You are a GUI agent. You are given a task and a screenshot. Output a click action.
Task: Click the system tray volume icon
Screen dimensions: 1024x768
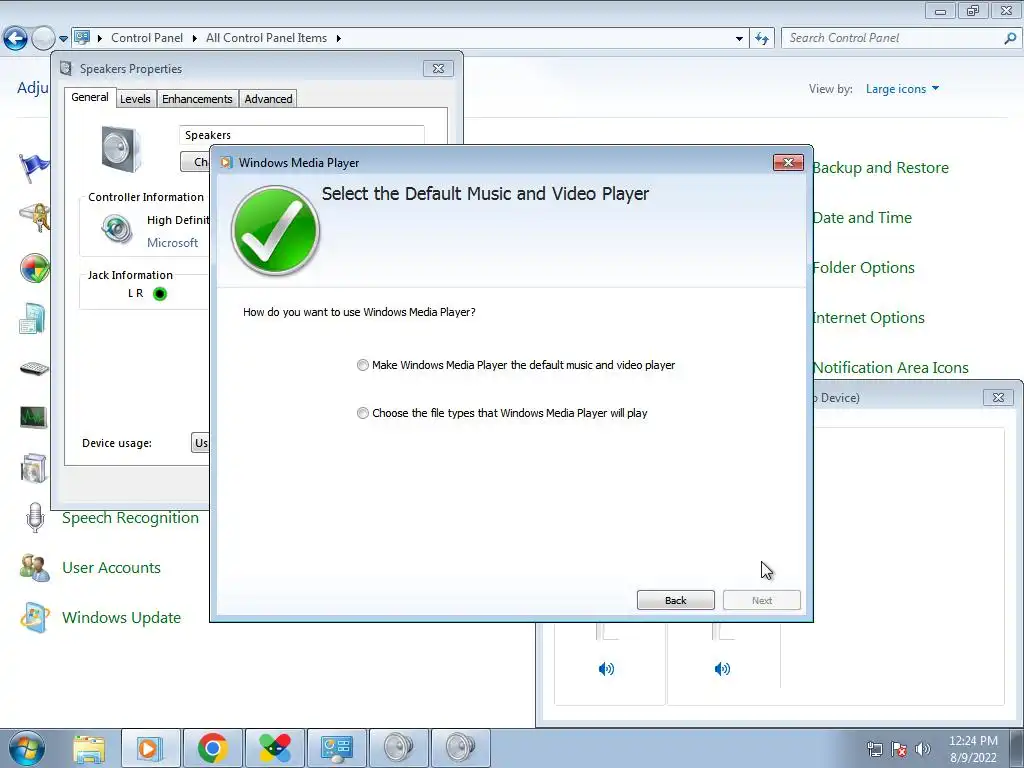coord(923,749)
